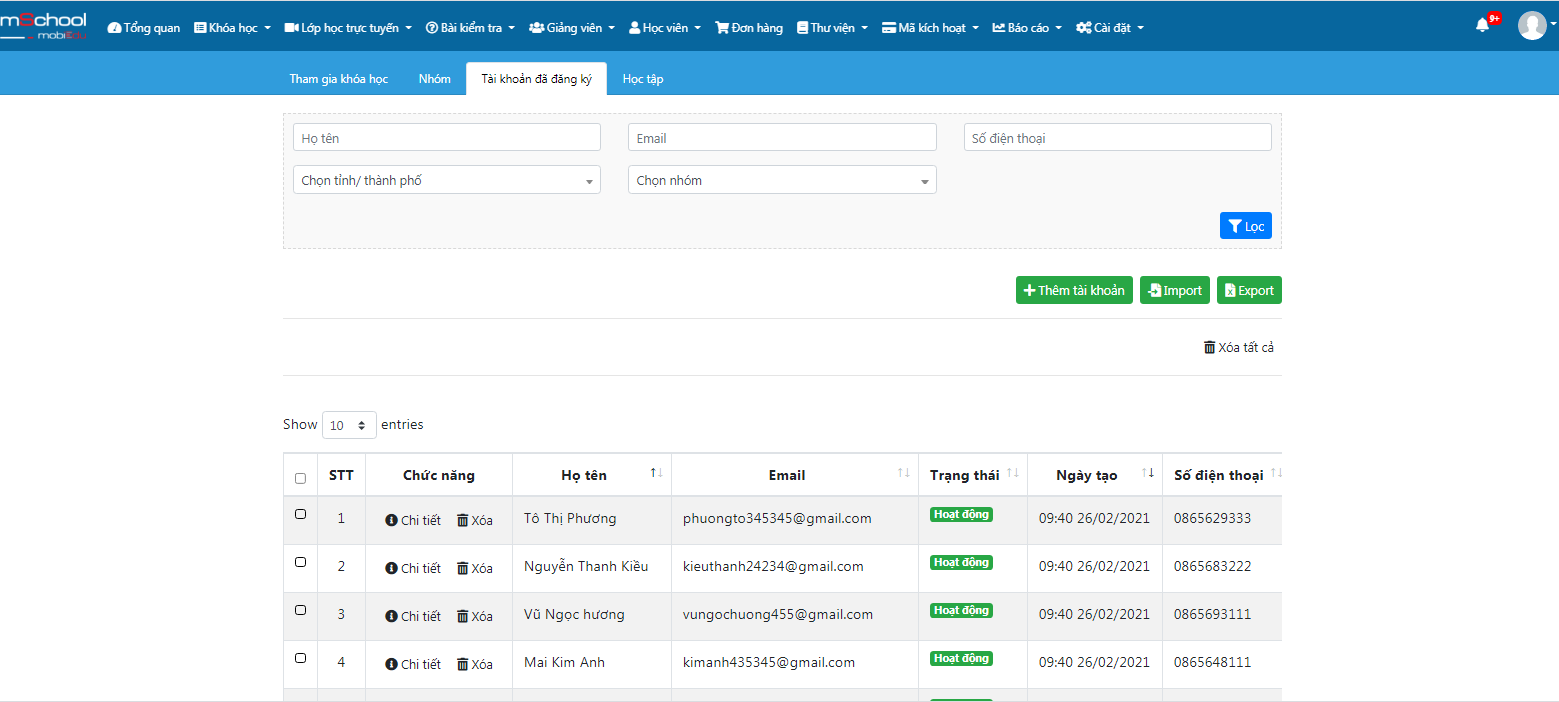Click the Lọc filter button
This screenshot has width=1559, height=702.
click(x=1246, y=226)
